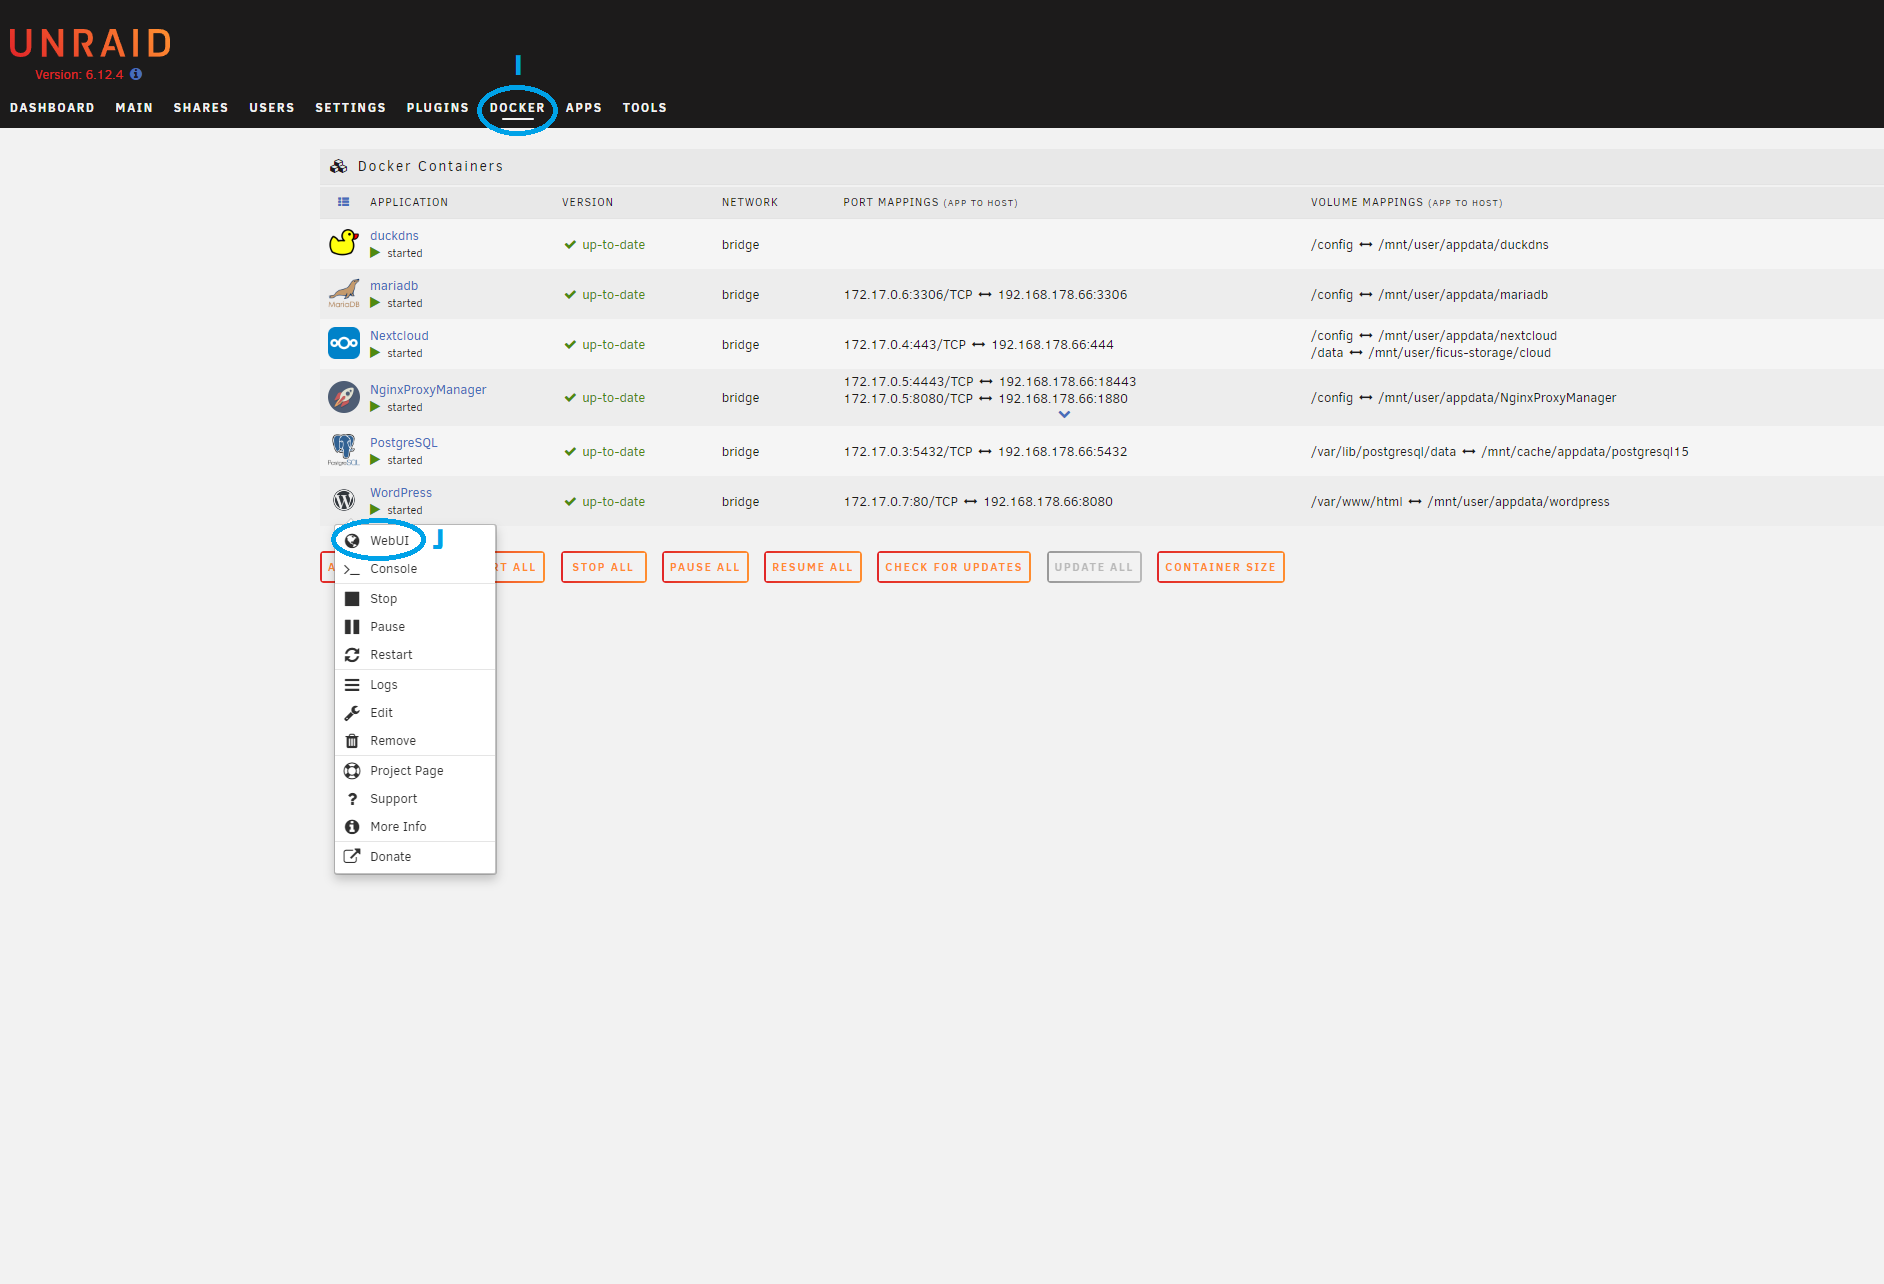Click the Container Size button
The image size is (1884, 1284).
[1219, 567]
